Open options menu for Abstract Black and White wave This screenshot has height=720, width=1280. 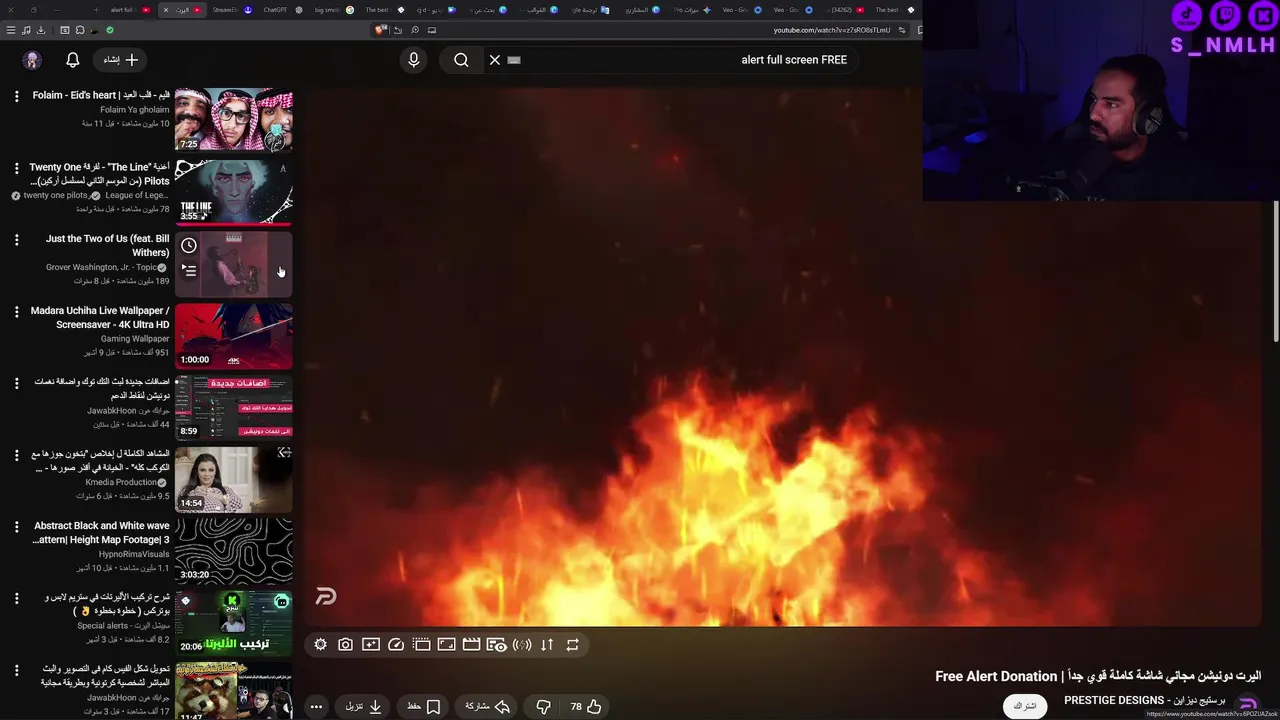point(16,527)
